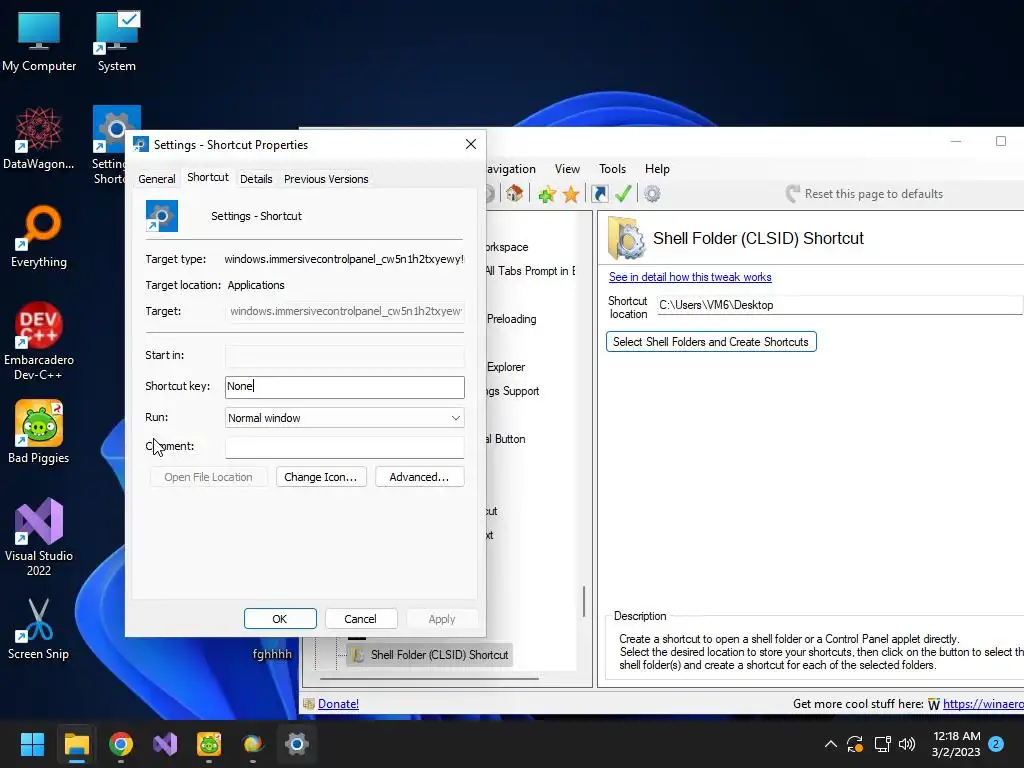Click Bad Piggies taskbar icon

pyautogui.click(x=209, y=744)
